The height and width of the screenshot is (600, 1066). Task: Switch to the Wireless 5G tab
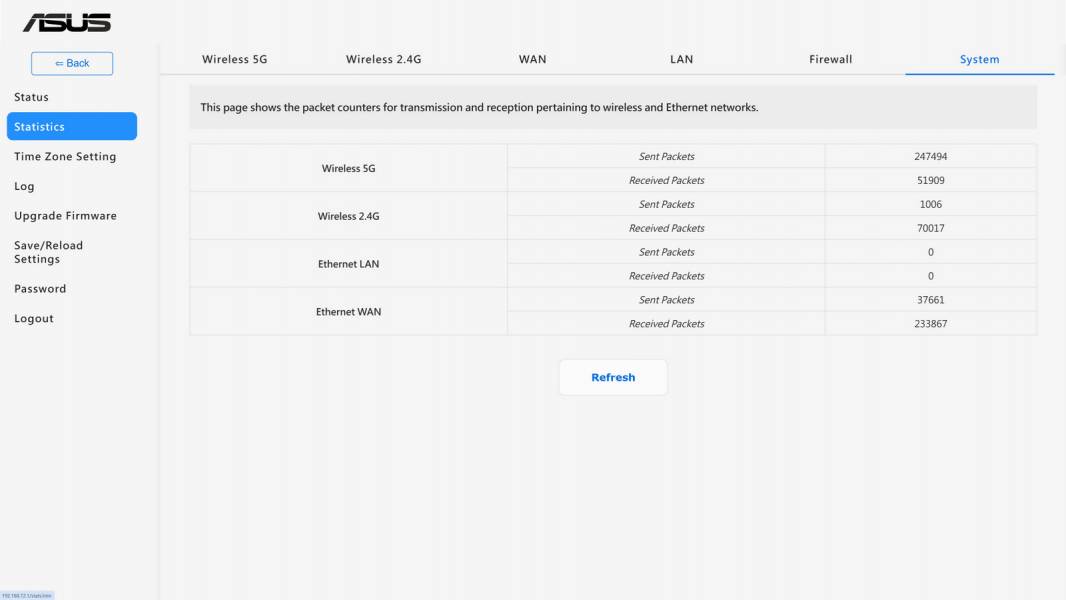pos(235,59)
